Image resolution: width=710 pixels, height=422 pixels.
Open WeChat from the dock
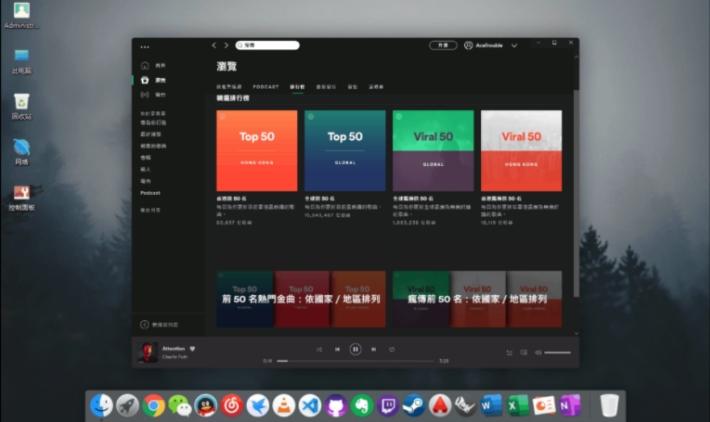tap(180, 405)
